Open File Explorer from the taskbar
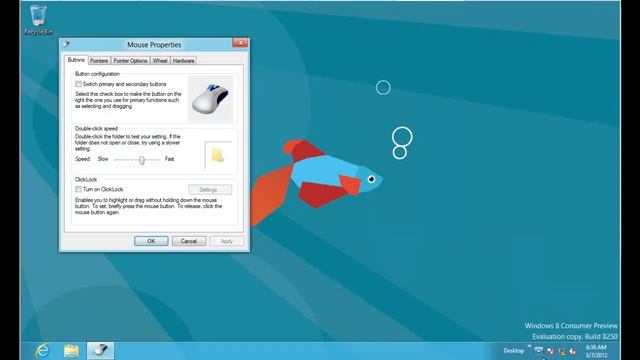This screenshot has height=360, width=640. point(71,351)
